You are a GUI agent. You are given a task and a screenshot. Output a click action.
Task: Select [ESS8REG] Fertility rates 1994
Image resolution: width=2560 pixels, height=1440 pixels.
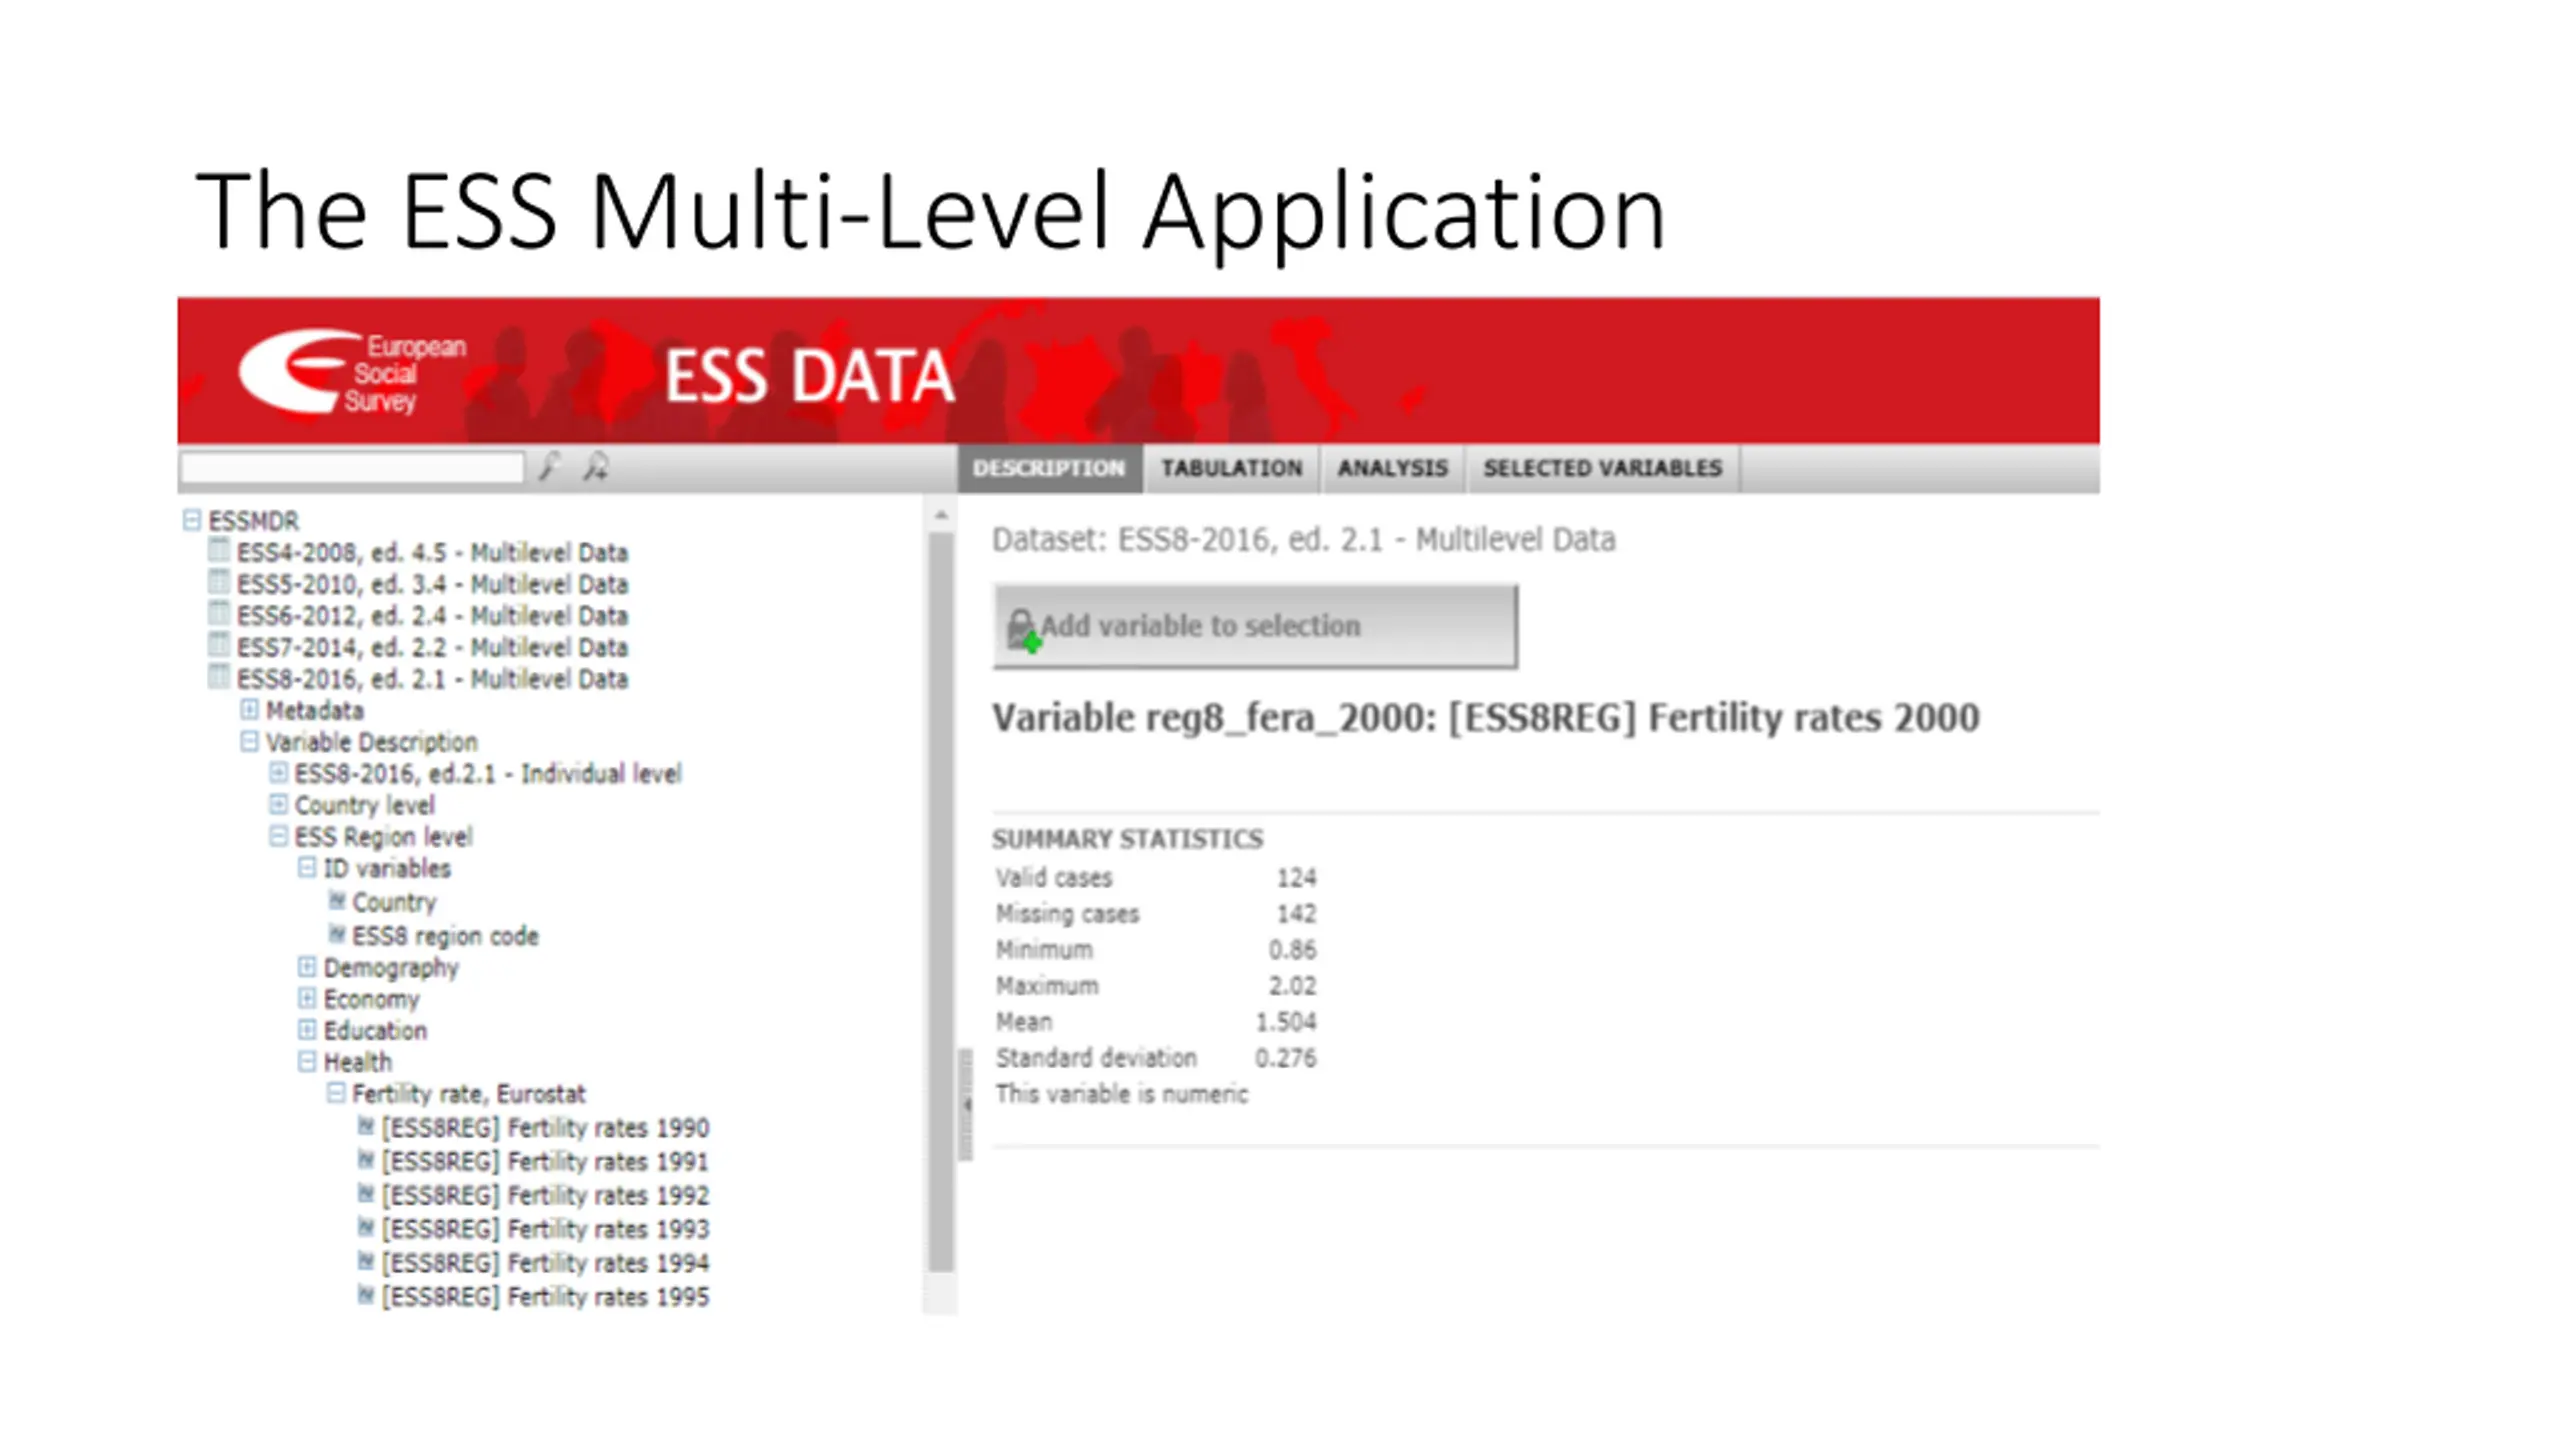point(545,1263)
